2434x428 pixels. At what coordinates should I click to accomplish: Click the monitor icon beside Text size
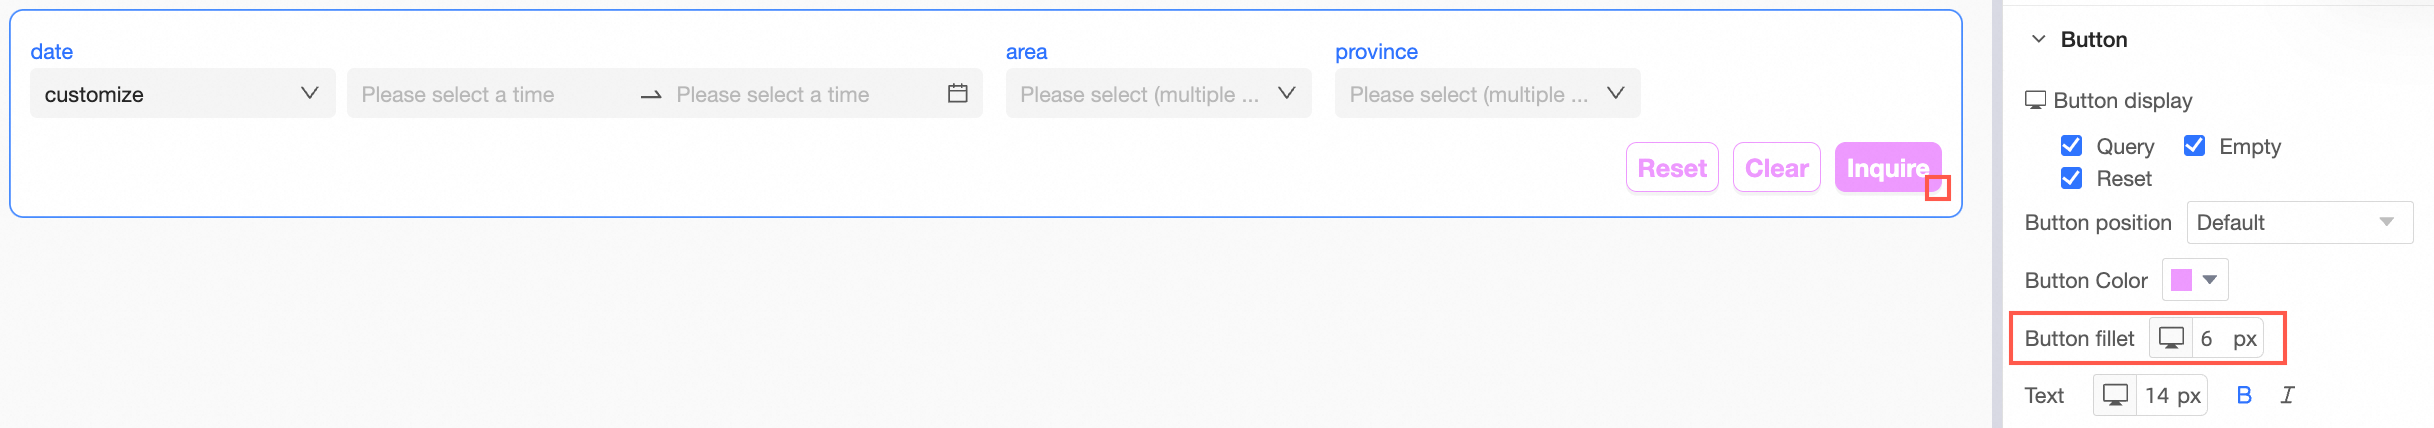point(2114,395)
